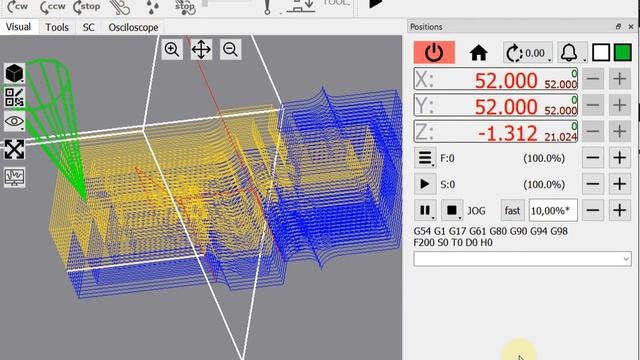Click the coolant stop icon
640x360 pixels.
coord(185,7)
